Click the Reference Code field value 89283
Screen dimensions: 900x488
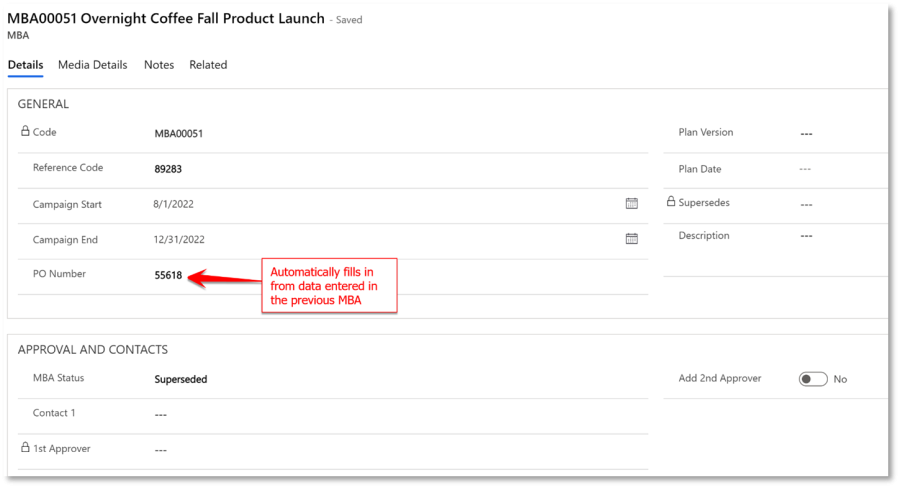coord(168,169)
